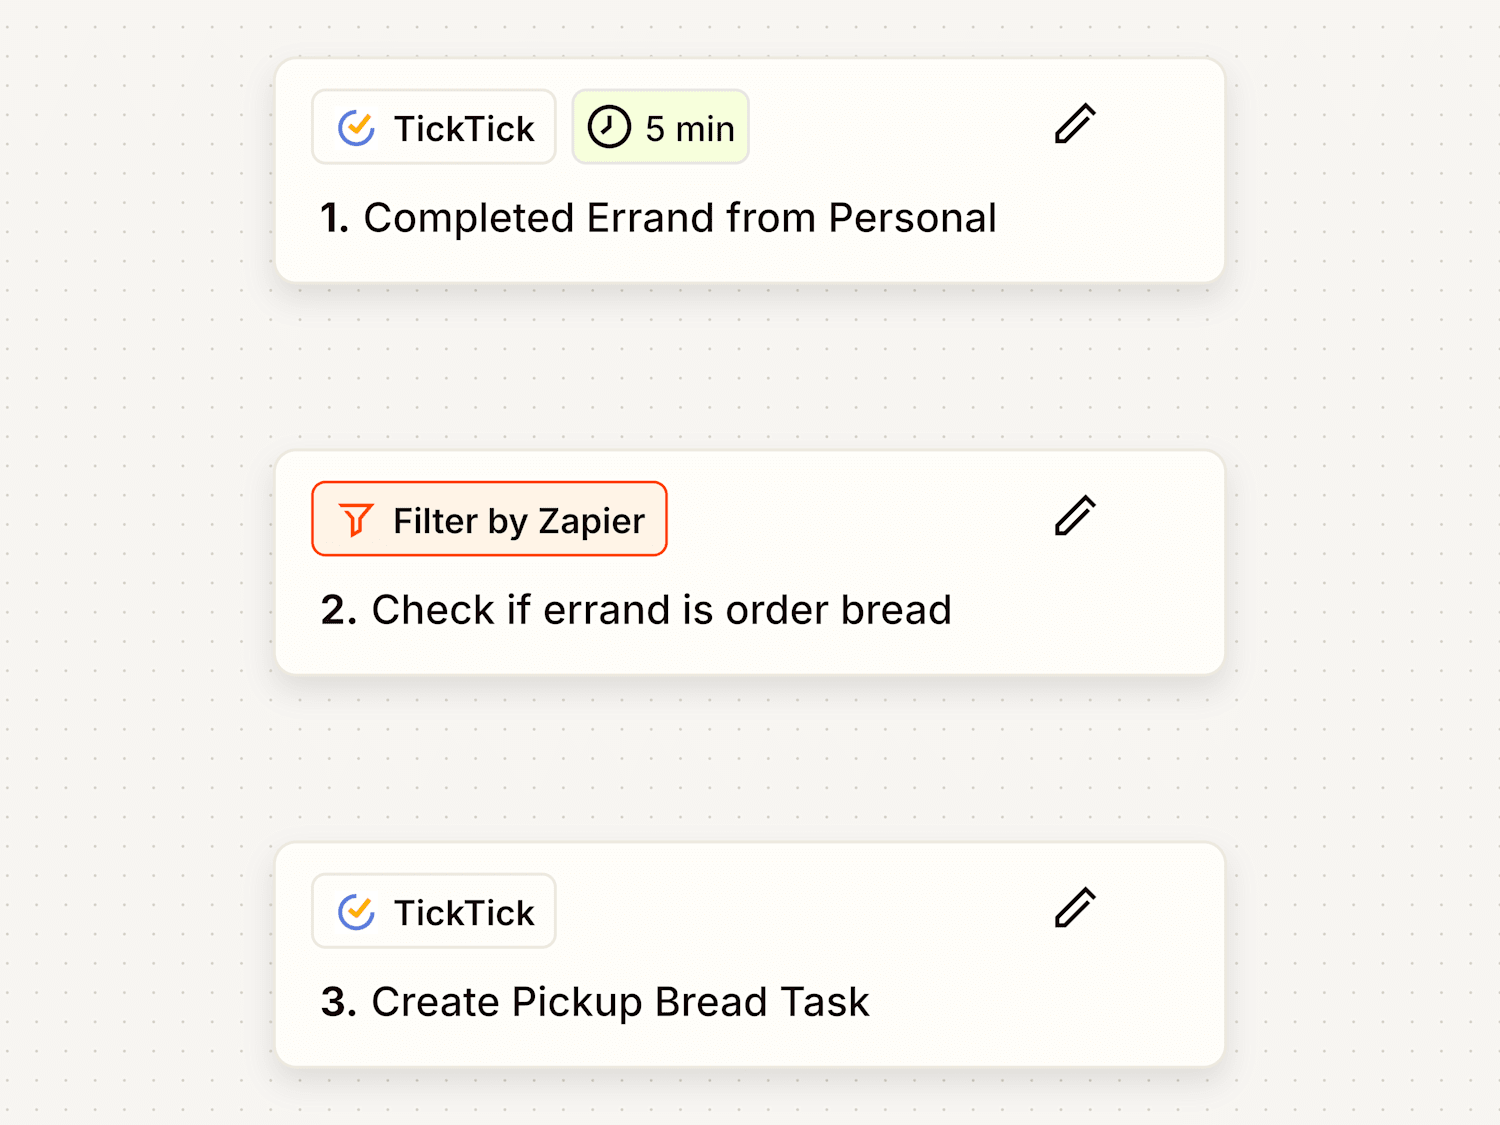Click the step number "1." label
Image resolution: width=1500 pixels, height=1125 pixels.
pos(334,218)
